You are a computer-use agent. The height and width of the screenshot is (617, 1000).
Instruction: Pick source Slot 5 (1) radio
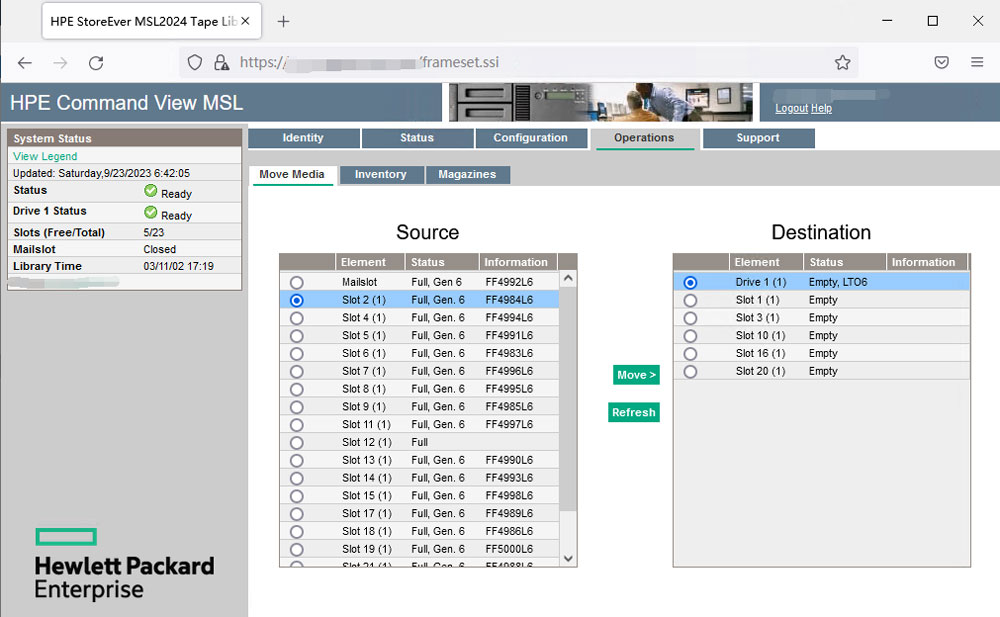(297, 336)
